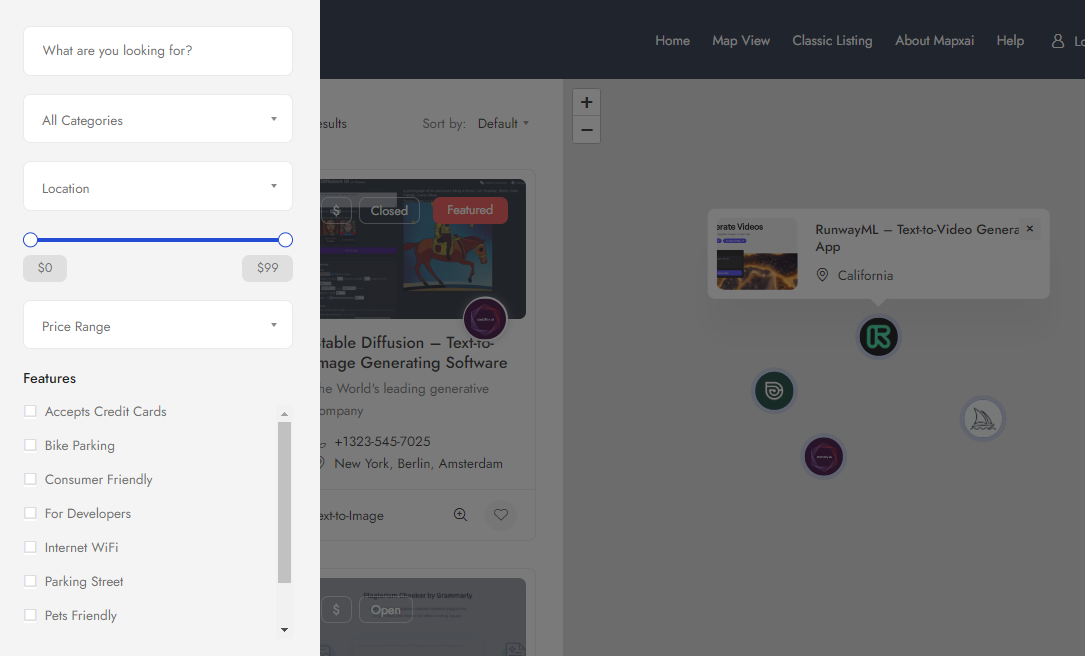Click the $0 minimum price label

[x=45, y=268]
